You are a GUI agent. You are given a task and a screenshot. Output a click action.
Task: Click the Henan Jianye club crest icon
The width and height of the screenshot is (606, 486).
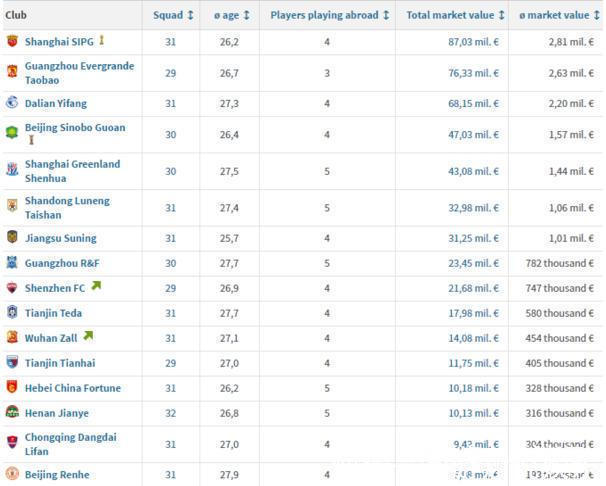point(12,412)
